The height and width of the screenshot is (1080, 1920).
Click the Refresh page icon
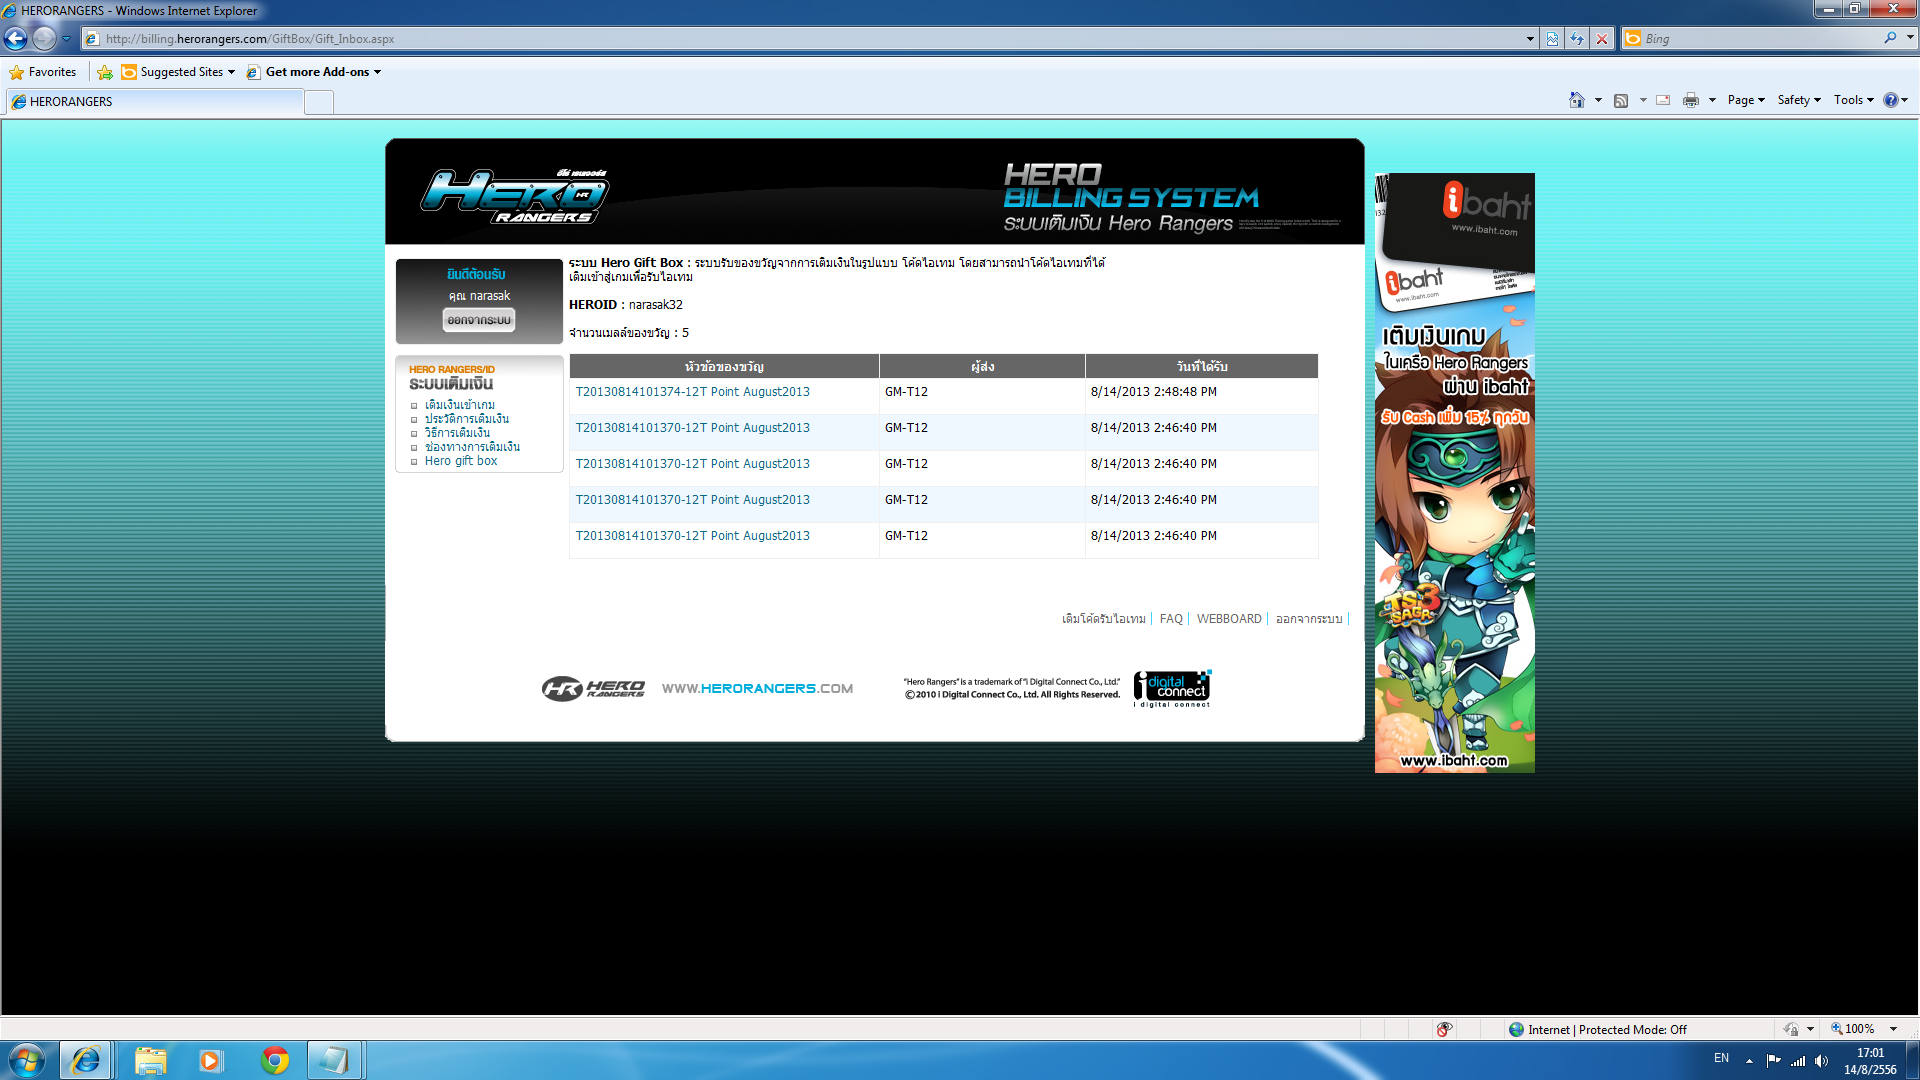(x=1577, y=39)
